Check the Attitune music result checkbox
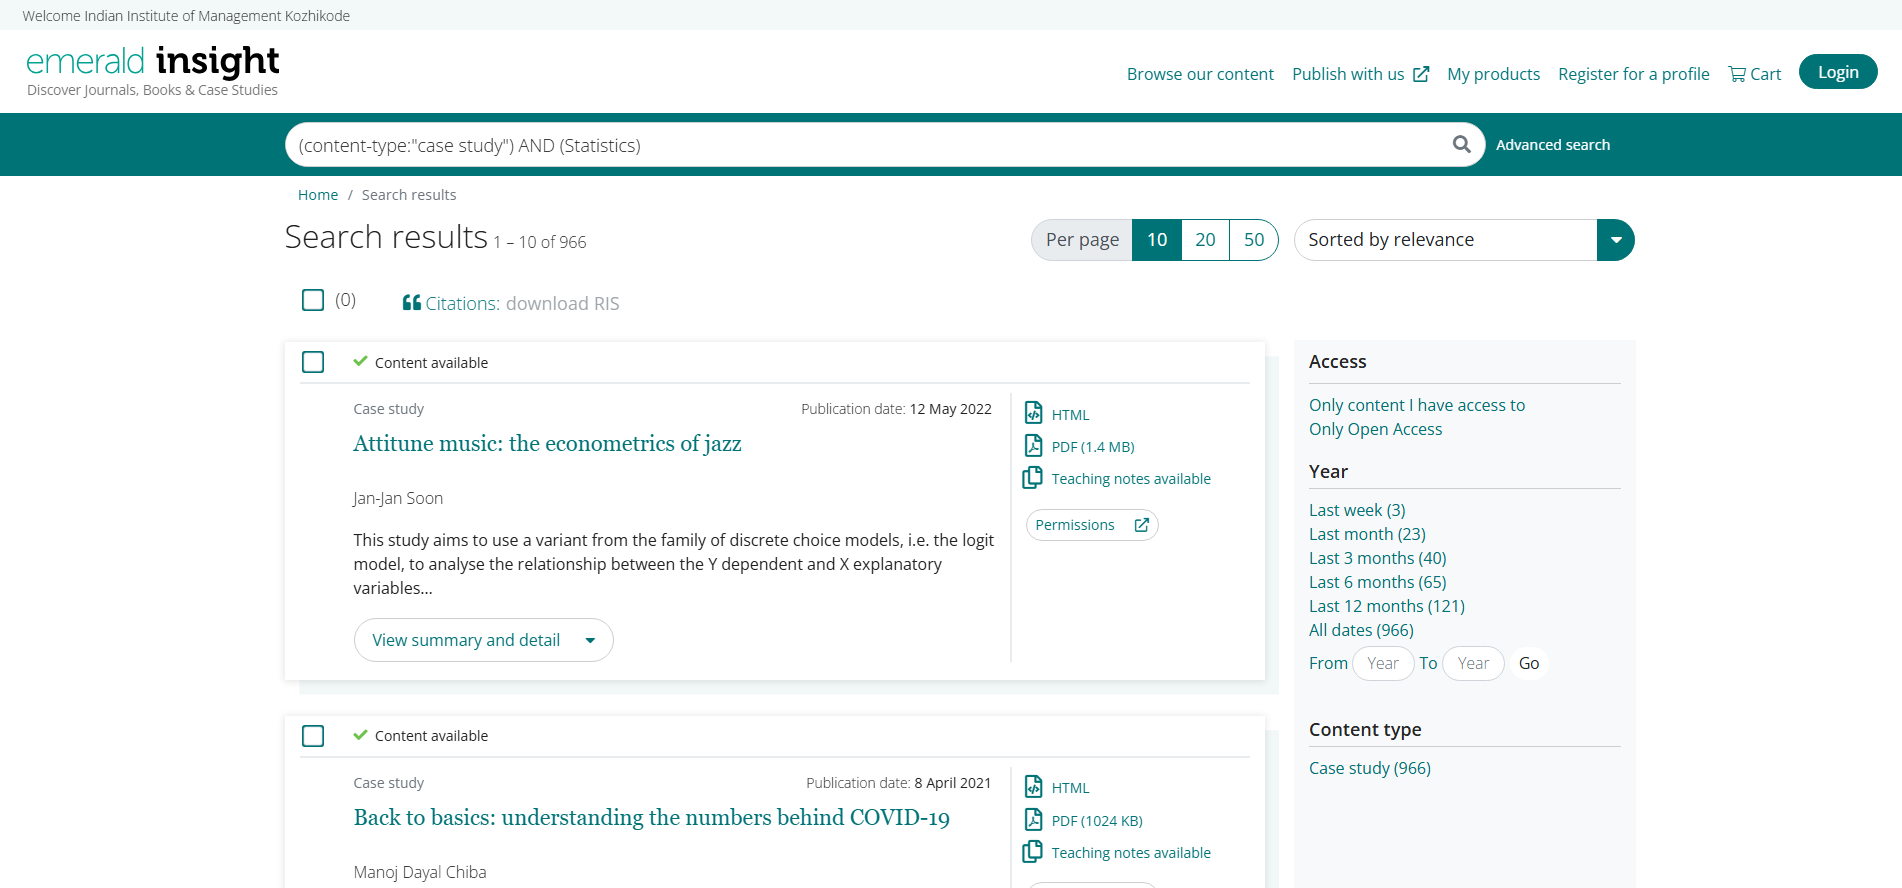The image size is (1902, 888). click(x=313, y=362)
